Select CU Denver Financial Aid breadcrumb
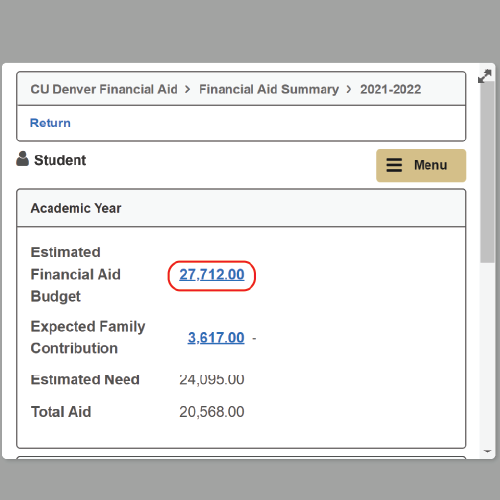Screen dimensions: 500x500 104,89
